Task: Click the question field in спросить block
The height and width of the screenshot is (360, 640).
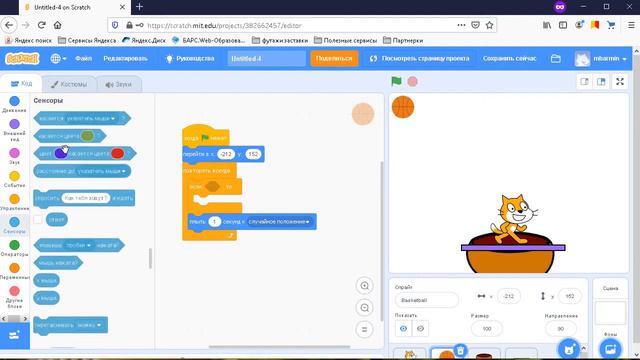Action: pyautogui.click(x=86, y=198)
